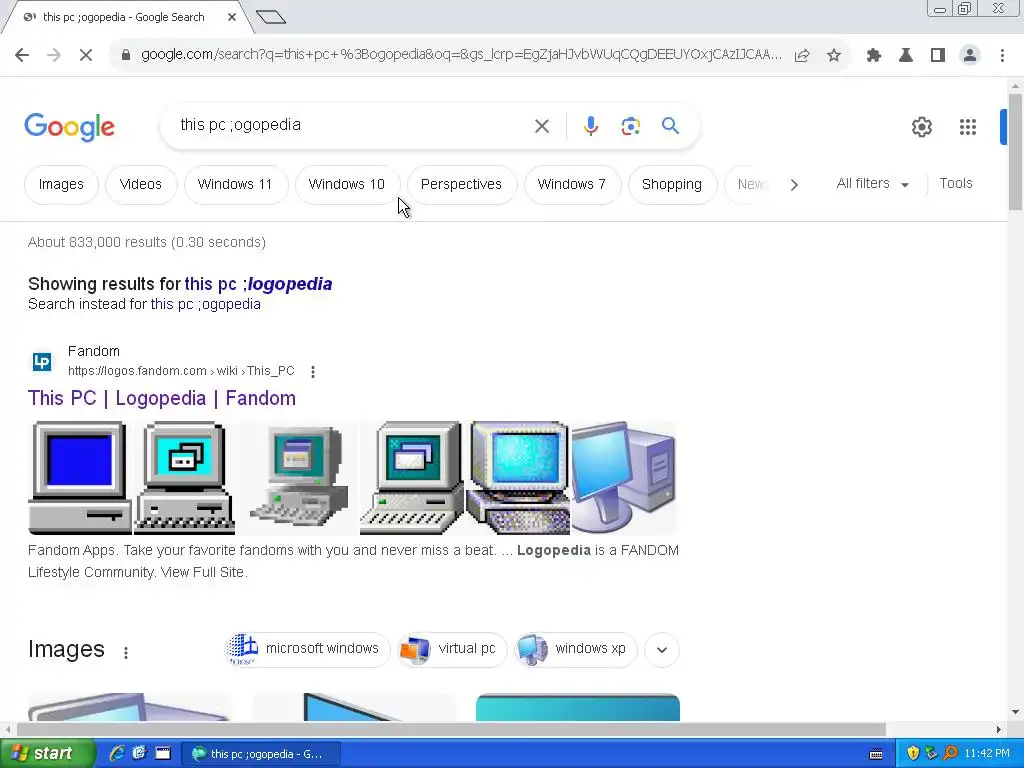Open the cyan-screen computer with window icon thumbnail
Screen dimensions: 1024x768
click(x=185, y=478)
